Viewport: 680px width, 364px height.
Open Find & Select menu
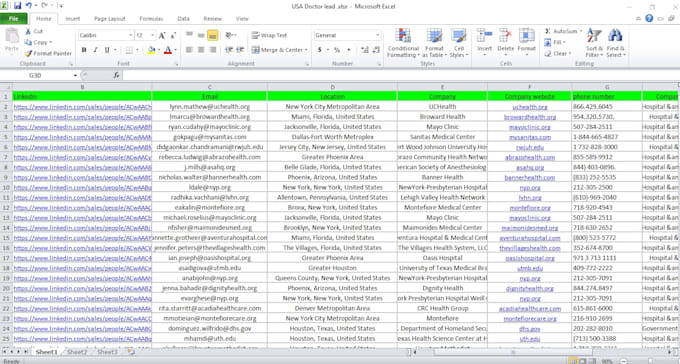[x=615, y=43]
